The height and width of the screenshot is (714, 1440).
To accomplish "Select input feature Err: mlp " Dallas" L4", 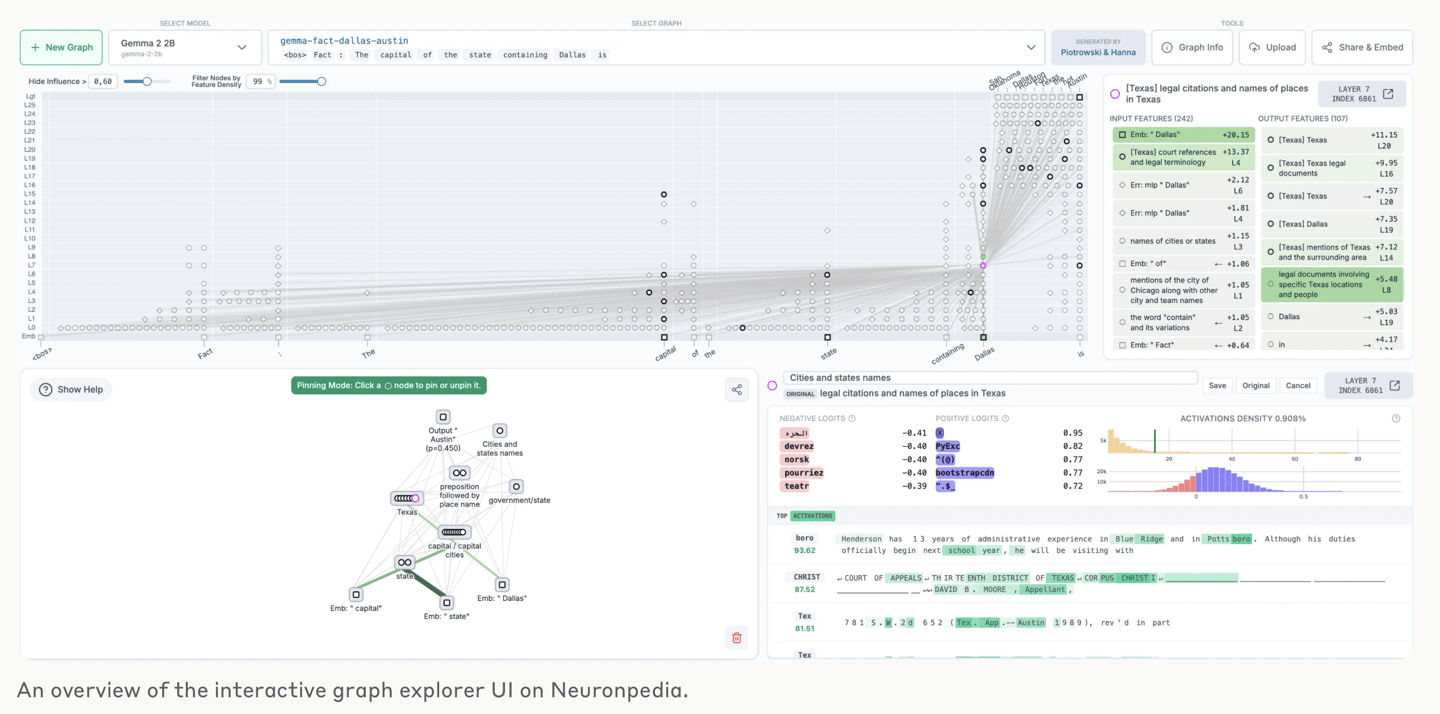I will pos(1183,213).
